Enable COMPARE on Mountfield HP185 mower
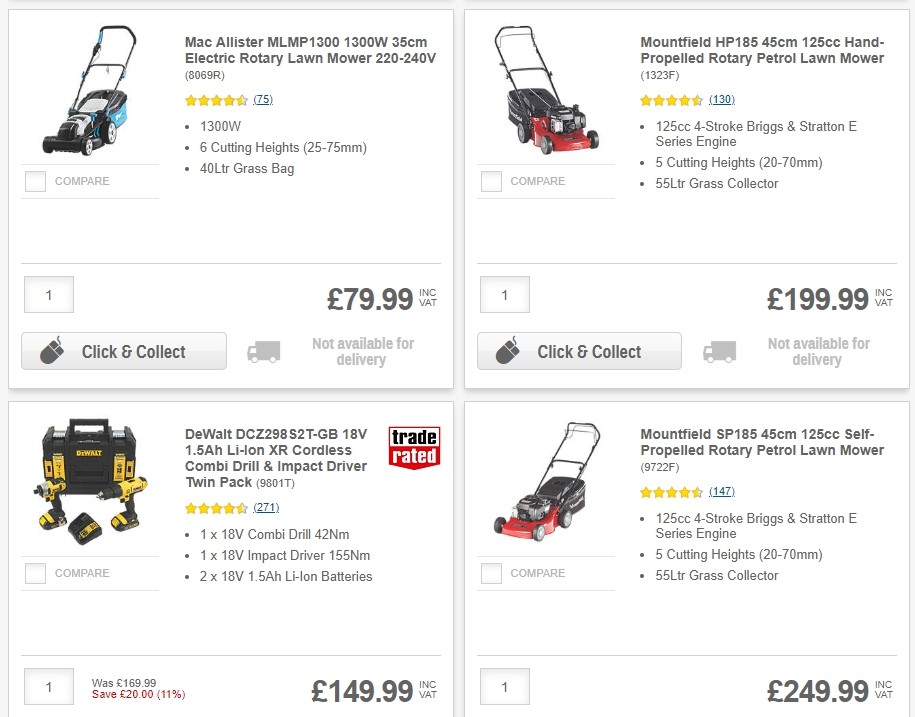Viewport: 915px width, 717px height. [x=491, y=181]
